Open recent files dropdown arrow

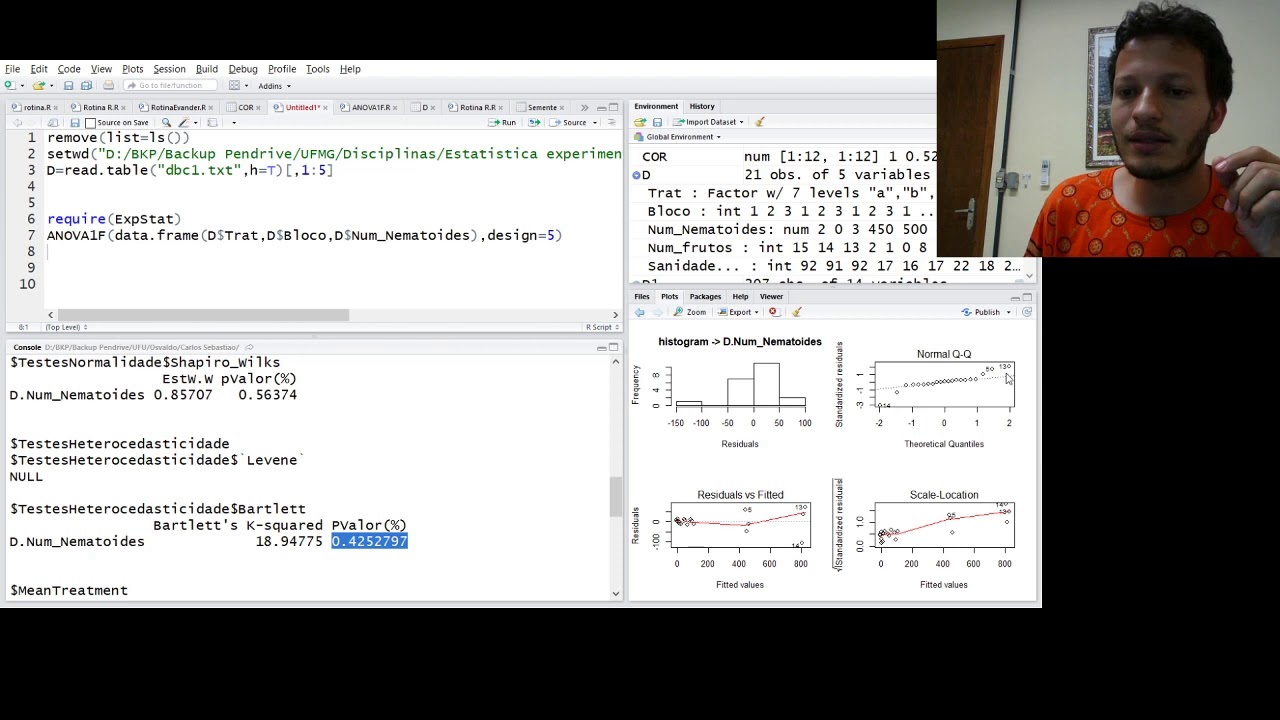[52, 86]
